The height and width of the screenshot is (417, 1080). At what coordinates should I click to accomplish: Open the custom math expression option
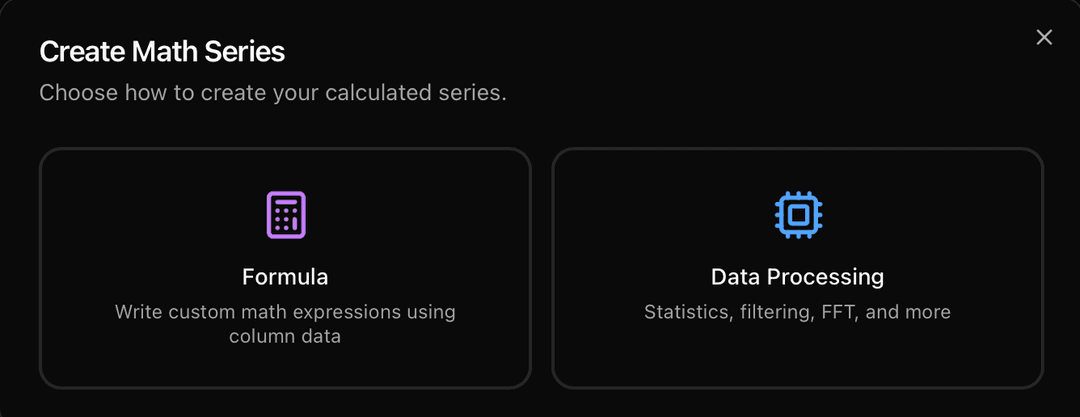(x=285, y=268)
